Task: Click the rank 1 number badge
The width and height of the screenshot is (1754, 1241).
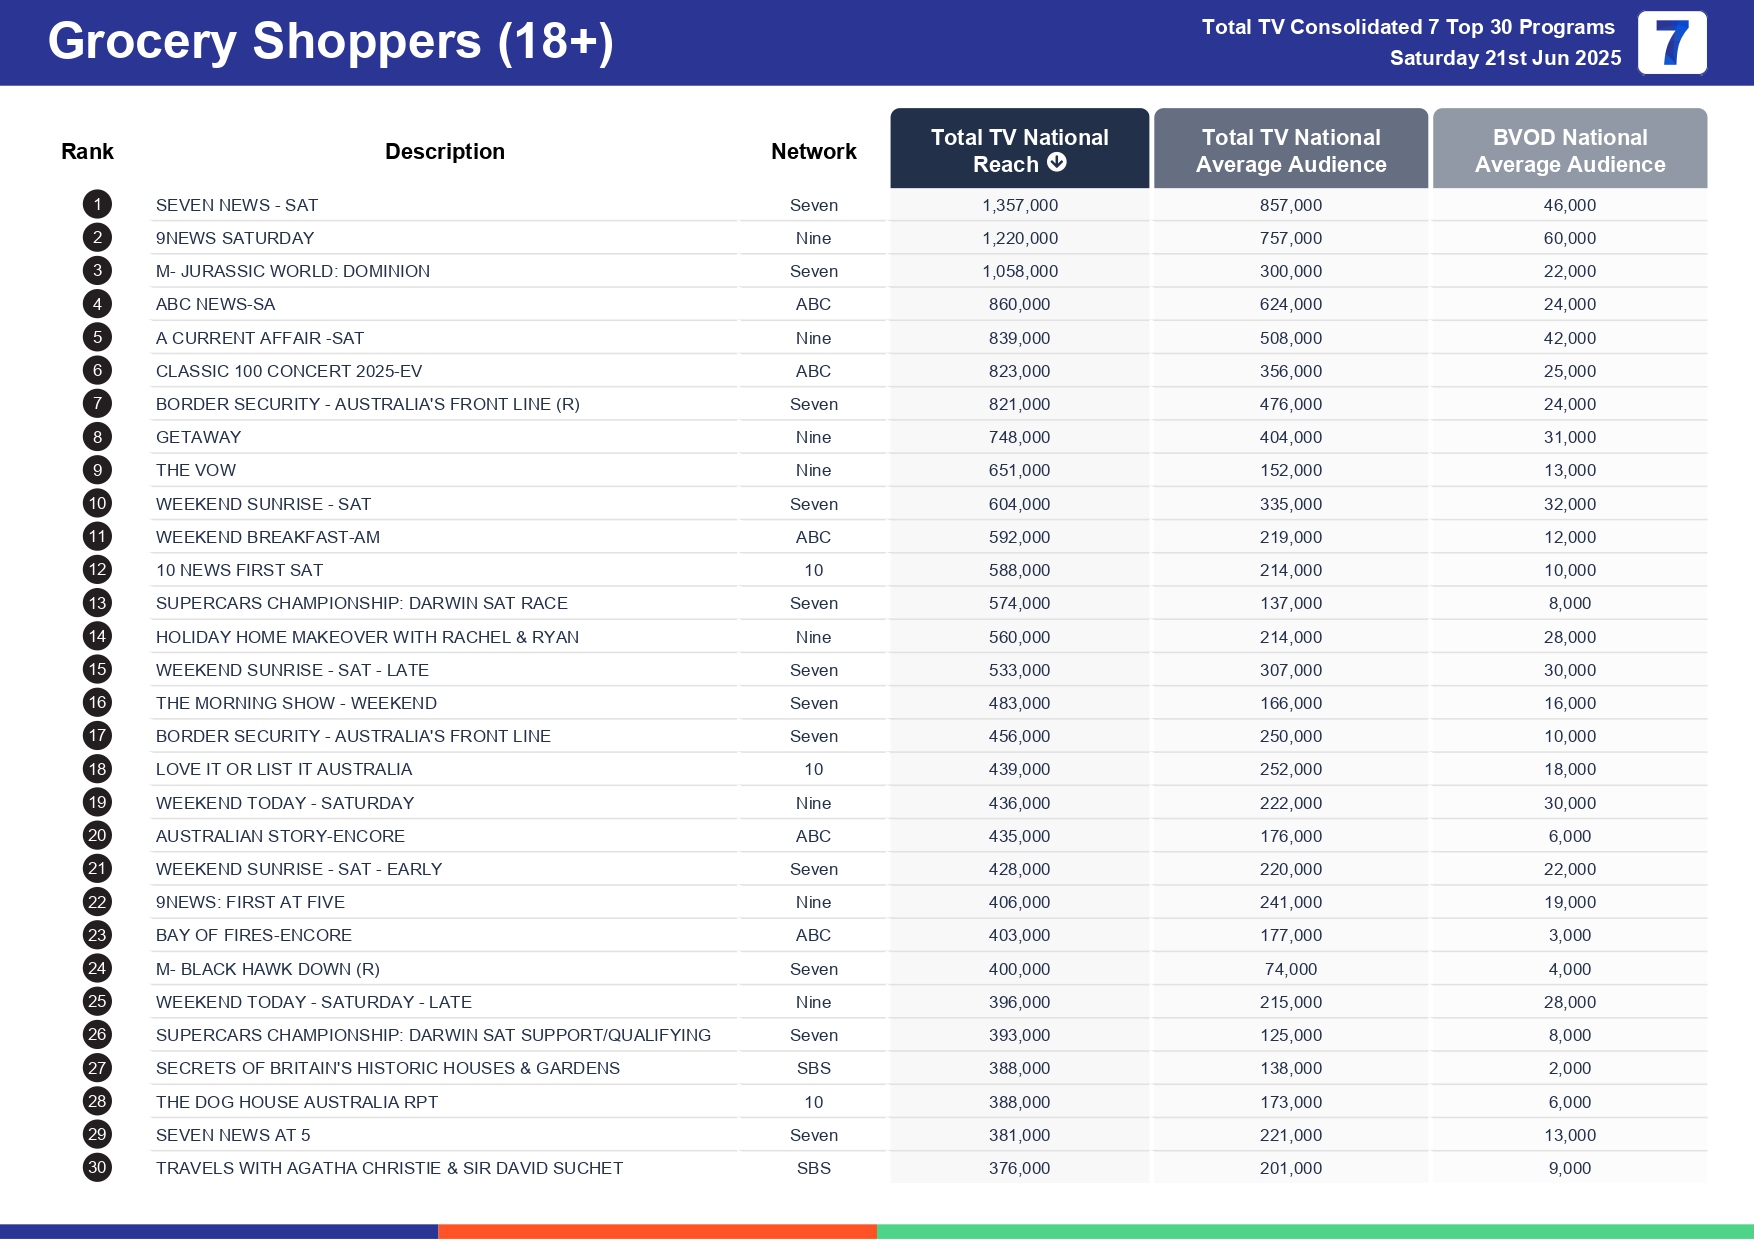Action: [x=97, y=205]
